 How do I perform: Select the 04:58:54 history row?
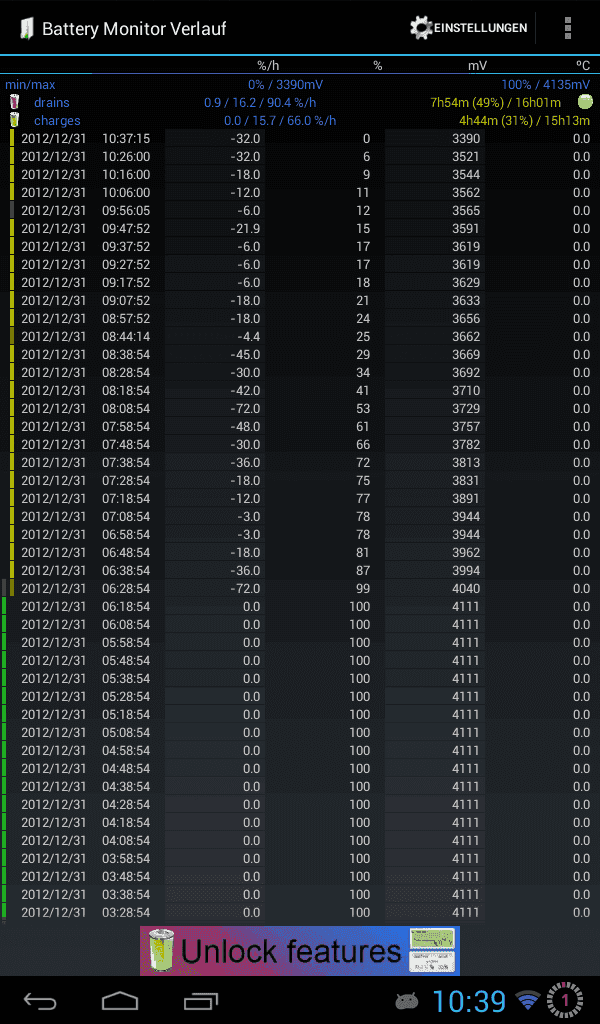coord(300,750)
